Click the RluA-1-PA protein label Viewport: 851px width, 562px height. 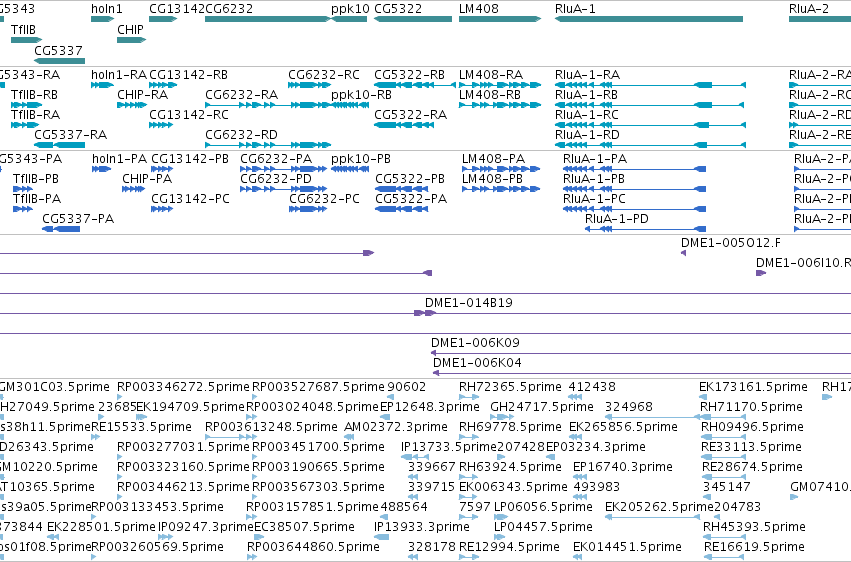(595, 159)
